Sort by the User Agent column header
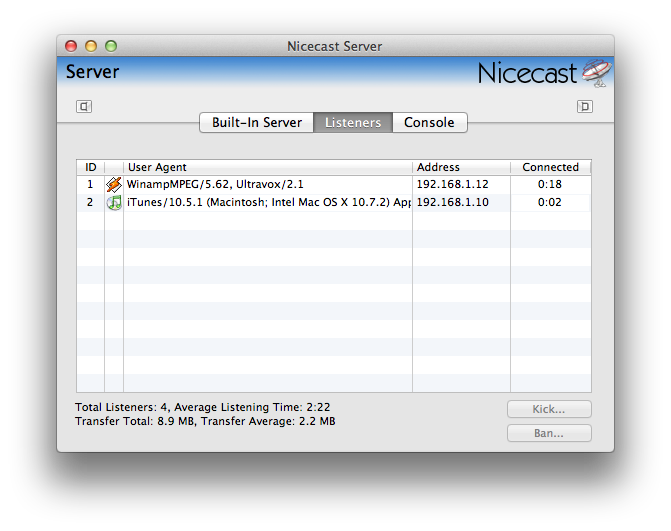 tap(268, 167)
